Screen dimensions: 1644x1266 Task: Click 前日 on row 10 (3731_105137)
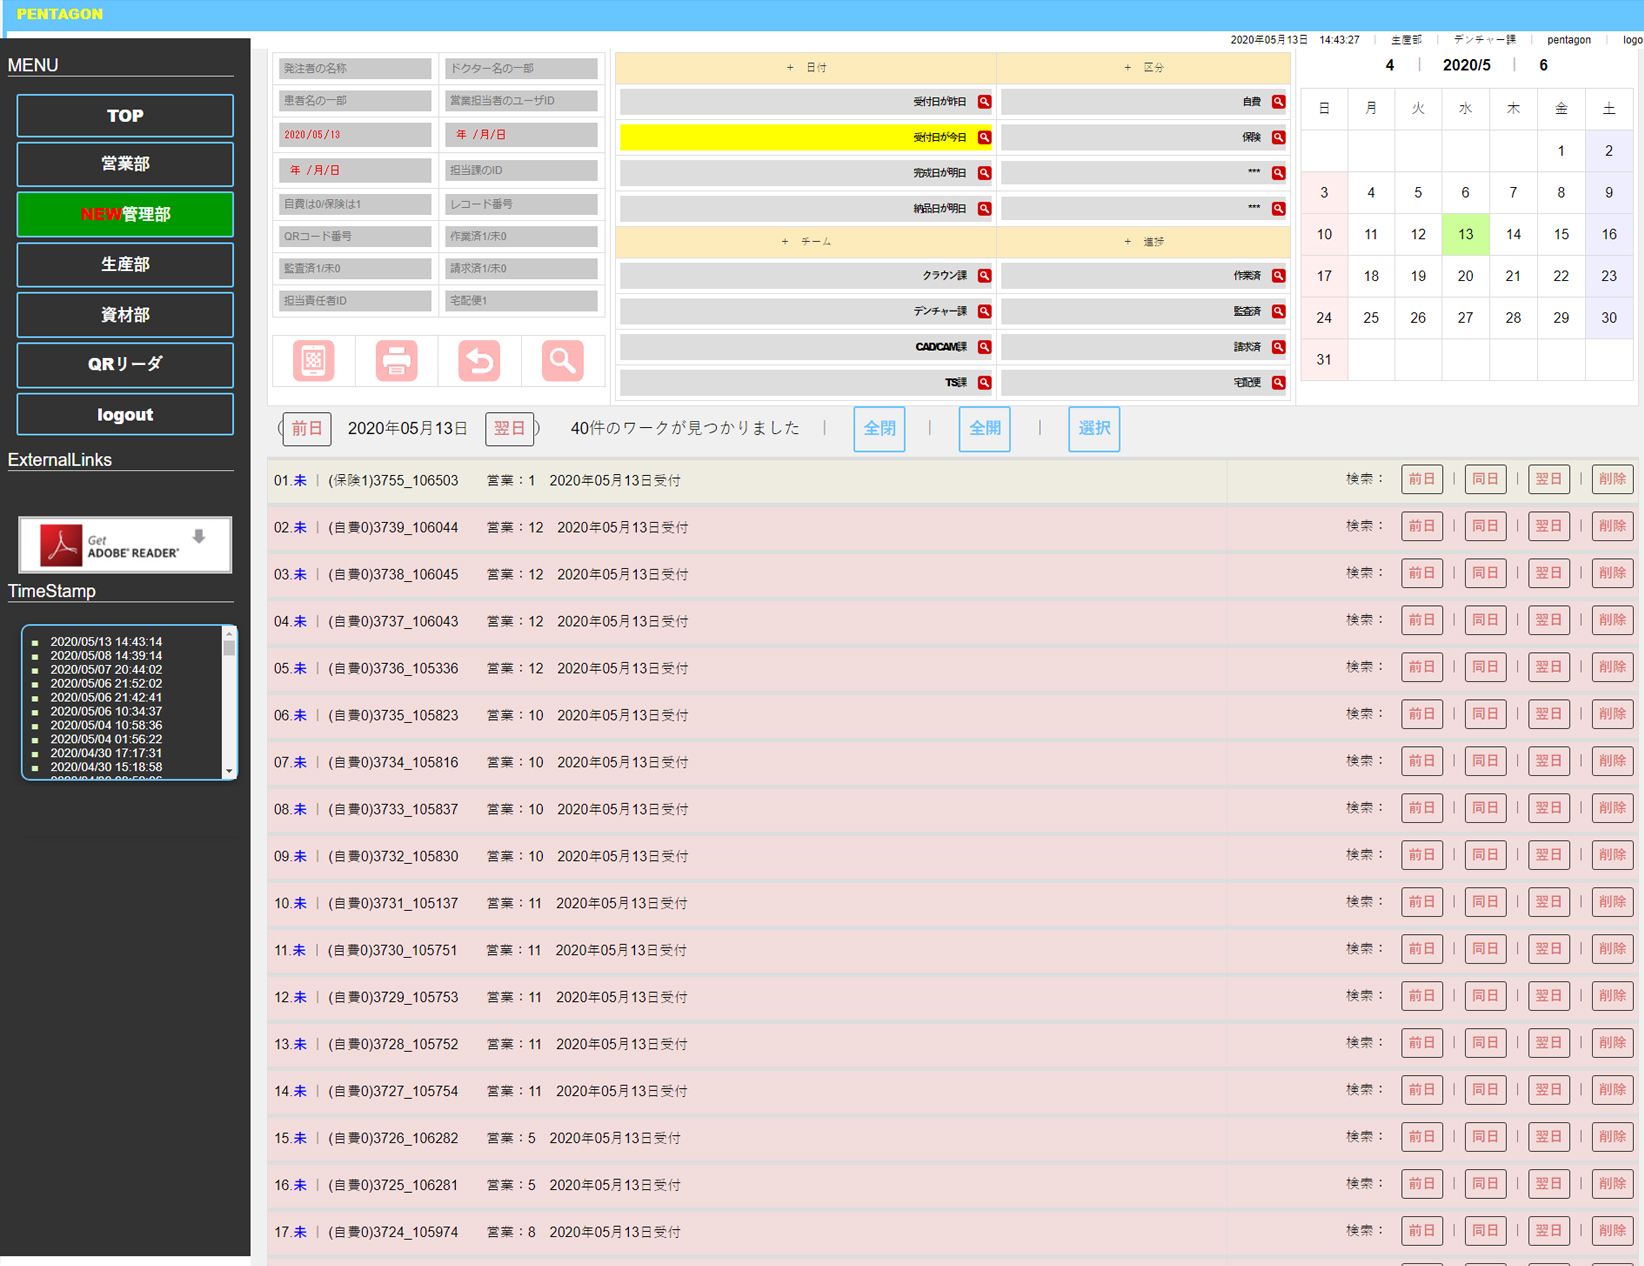(1422, 902)
